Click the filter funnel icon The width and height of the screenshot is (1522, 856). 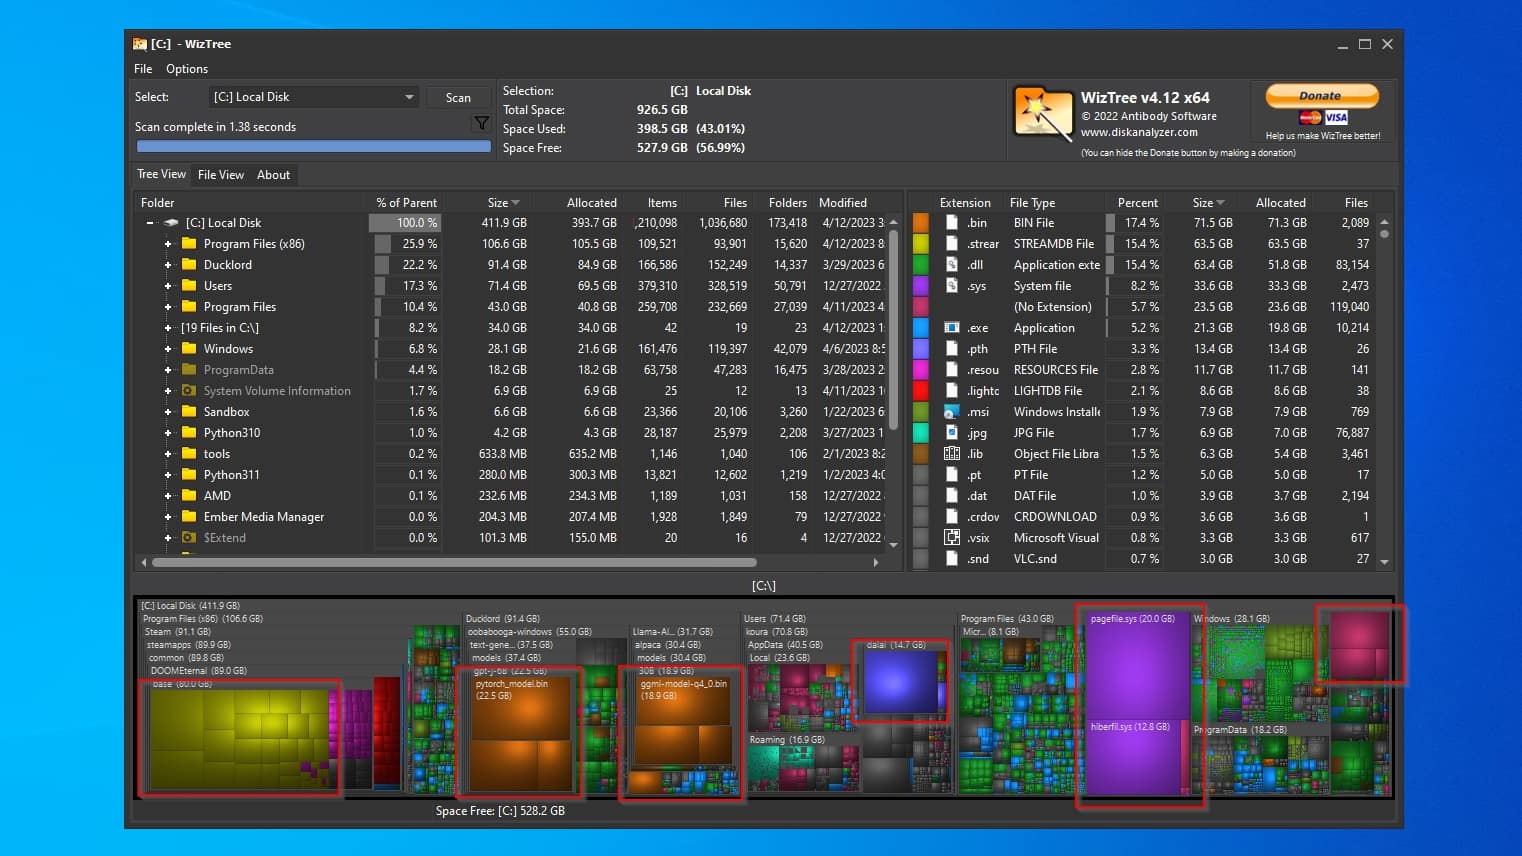[x=482, y=123]
